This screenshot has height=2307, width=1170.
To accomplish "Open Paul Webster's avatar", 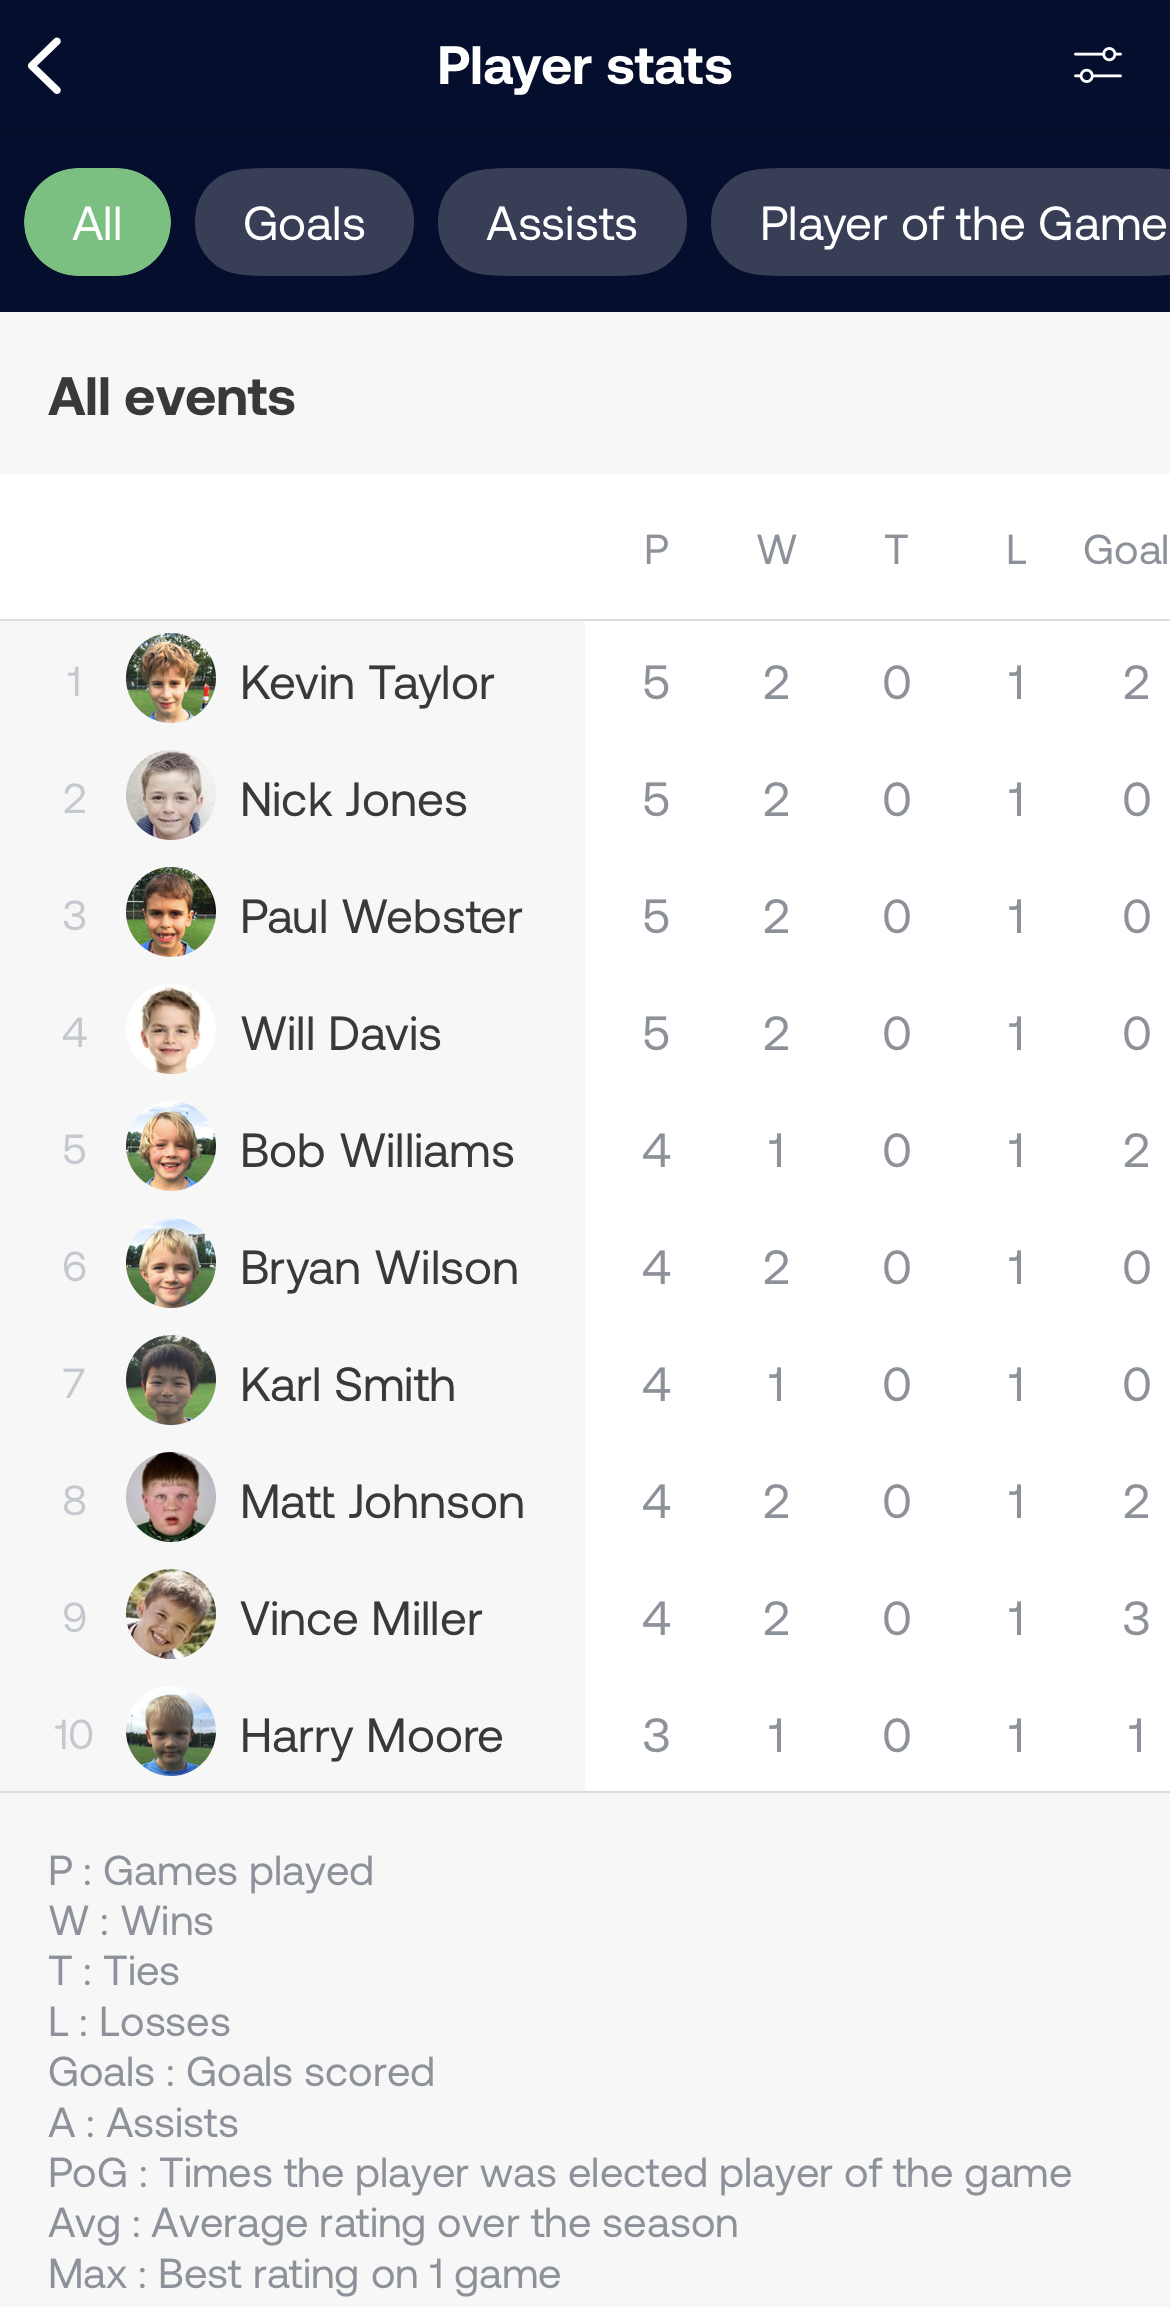I will [x=171, y=912].
